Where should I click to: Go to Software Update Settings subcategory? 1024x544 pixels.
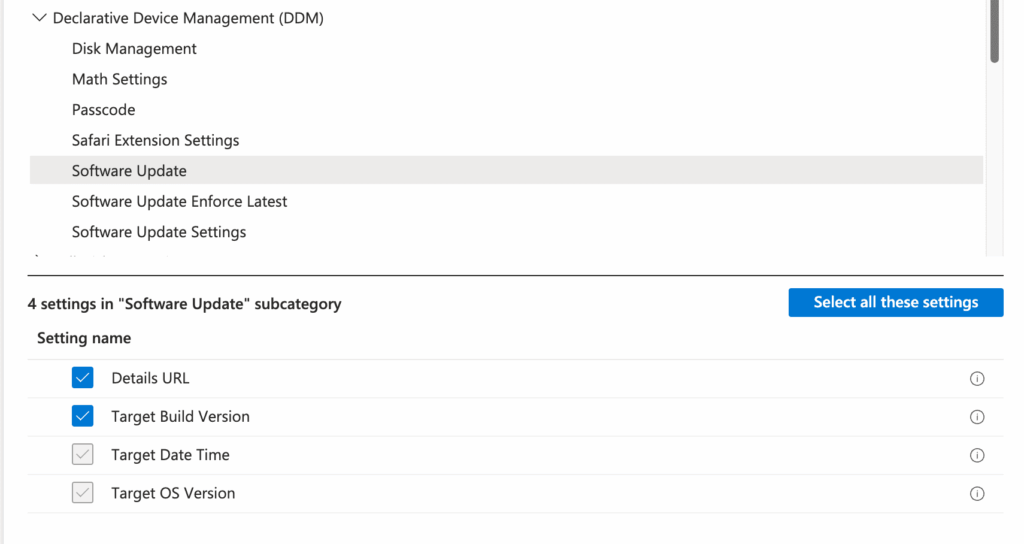[159, 232]
